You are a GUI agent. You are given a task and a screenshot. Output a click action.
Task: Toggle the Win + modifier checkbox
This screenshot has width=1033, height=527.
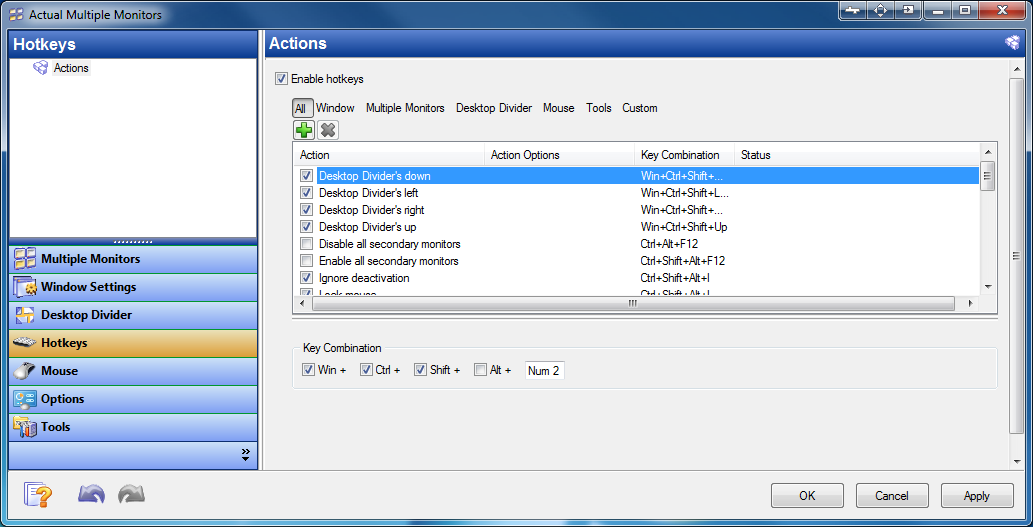308,370
